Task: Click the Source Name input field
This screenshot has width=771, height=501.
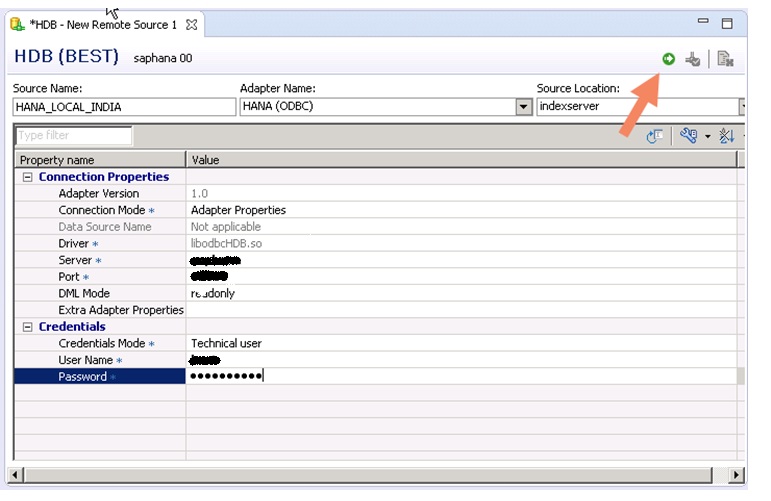Action: pyautogui.click(x=124, y=107)
